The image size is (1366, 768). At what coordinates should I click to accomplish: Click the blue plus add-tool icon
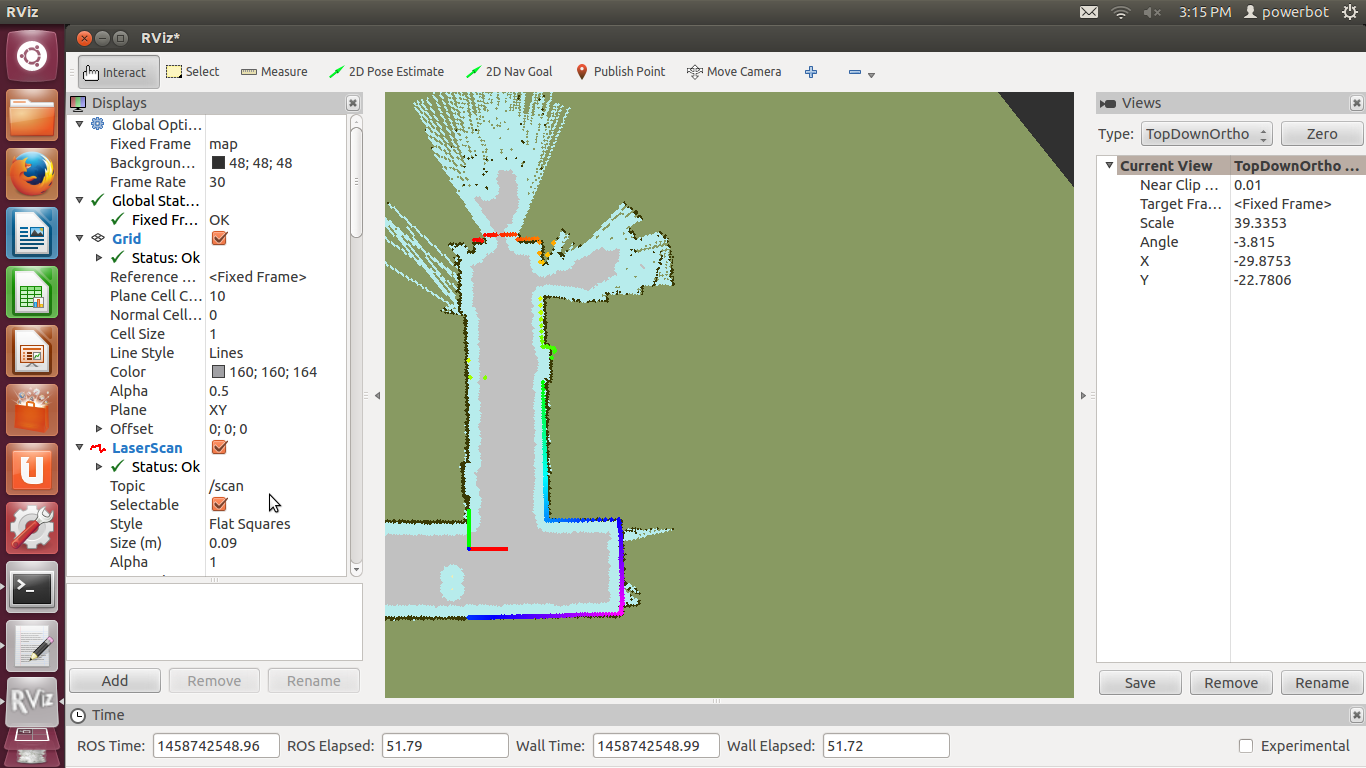811,72
